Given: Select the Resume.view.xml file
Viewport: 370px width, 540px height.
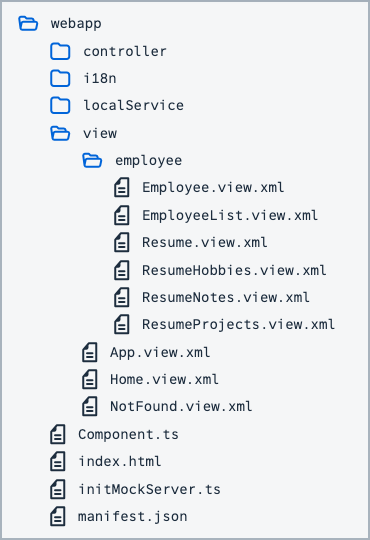Looking at the screenshot, I should coord(205,242).
